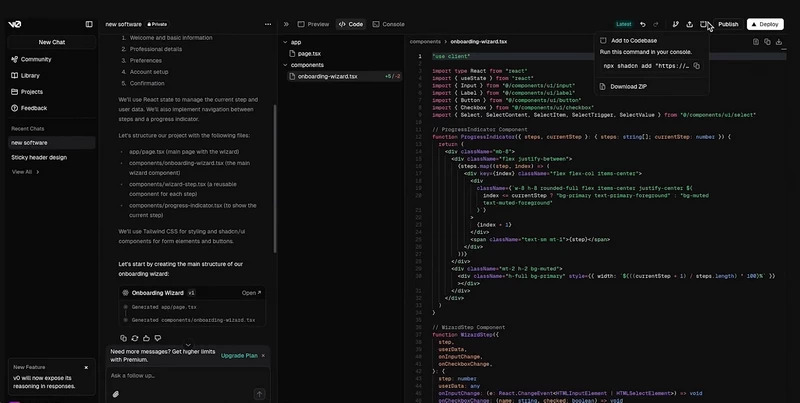Collapse the app folder in file tree
Image resolution: width=800 pixels, height=403 pixels.
pos(285,42)
